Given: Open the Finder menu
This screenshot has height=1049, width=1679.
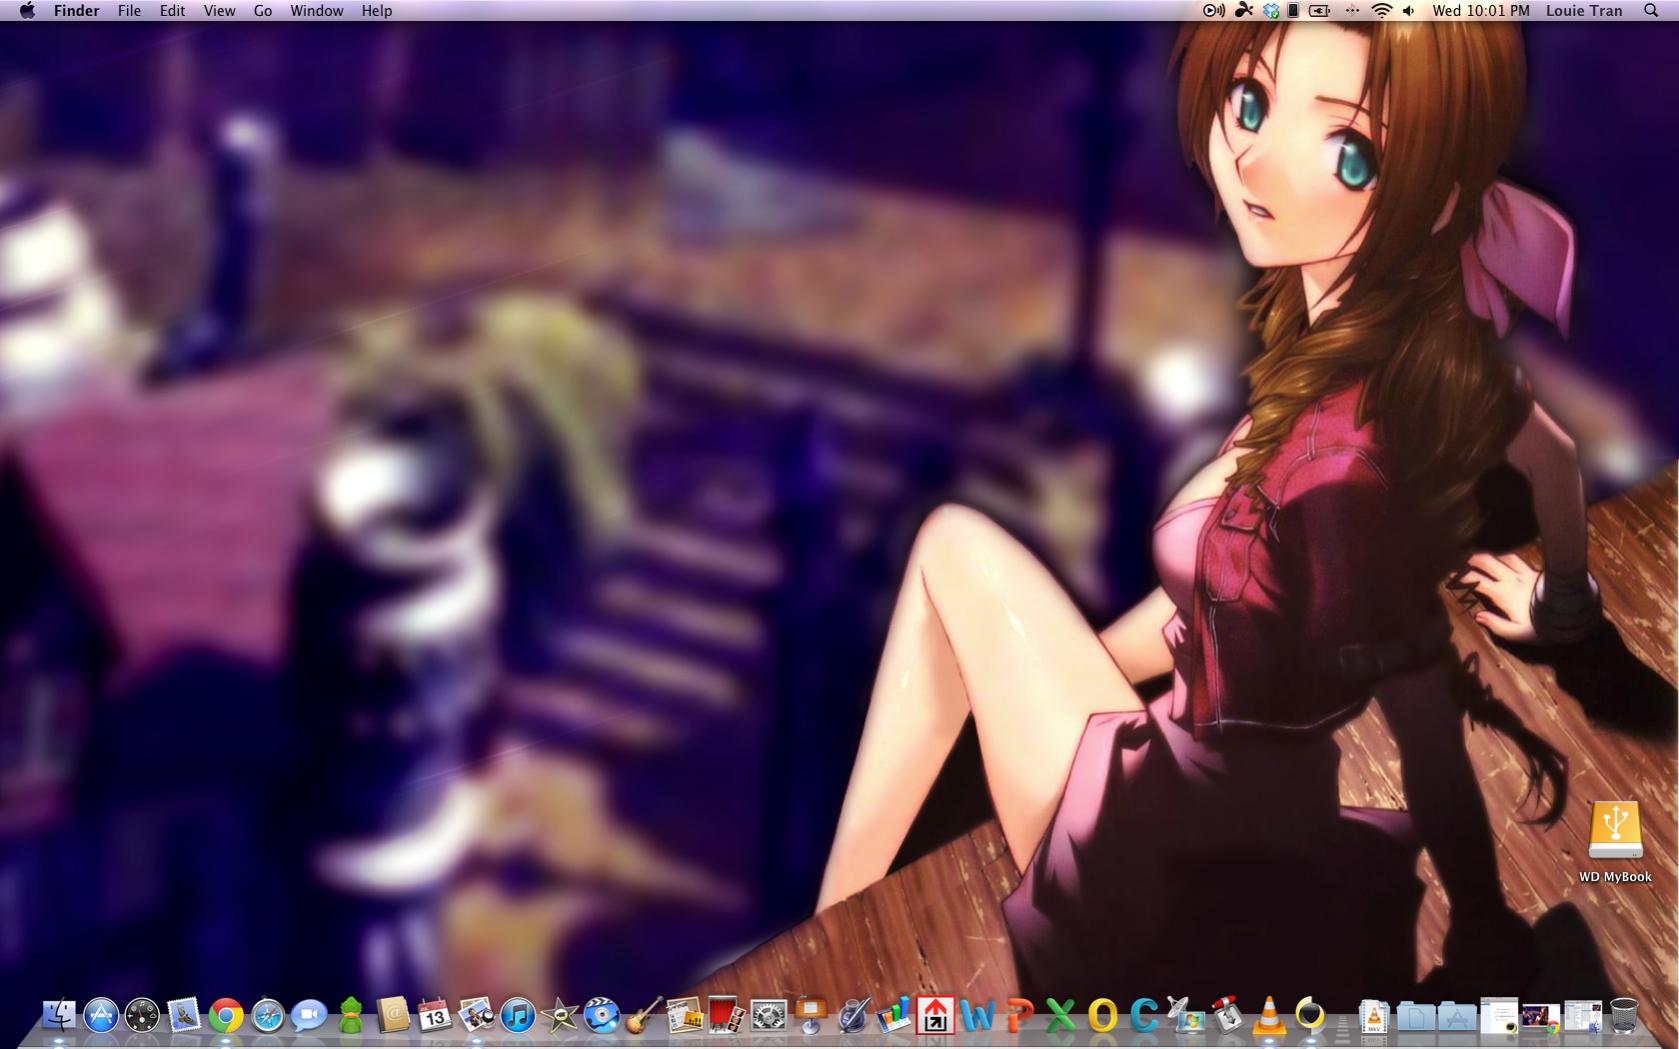Looking at the screenshot, I should coord(77,11).
